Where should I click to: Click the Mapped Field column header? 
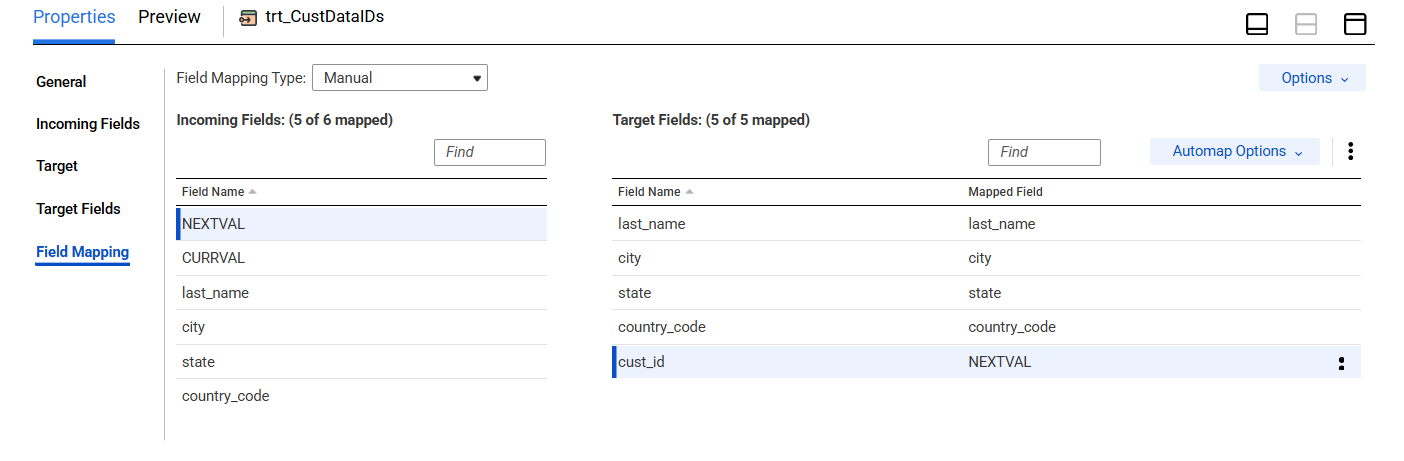tap(1005, 192)
